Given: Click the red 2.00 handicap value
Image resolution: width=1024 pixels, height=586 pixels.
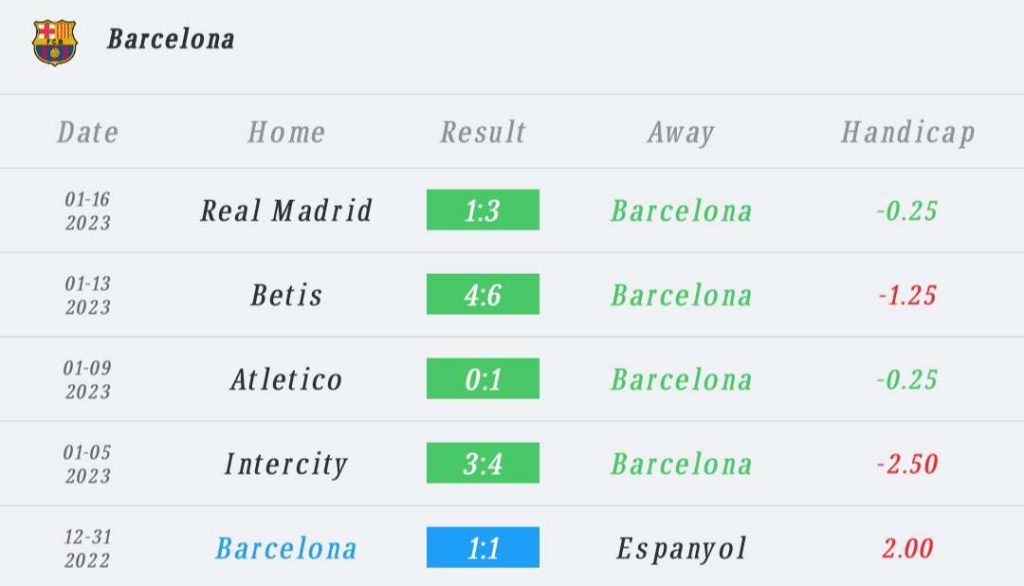Looking at the screenshot, I should 908,548.
